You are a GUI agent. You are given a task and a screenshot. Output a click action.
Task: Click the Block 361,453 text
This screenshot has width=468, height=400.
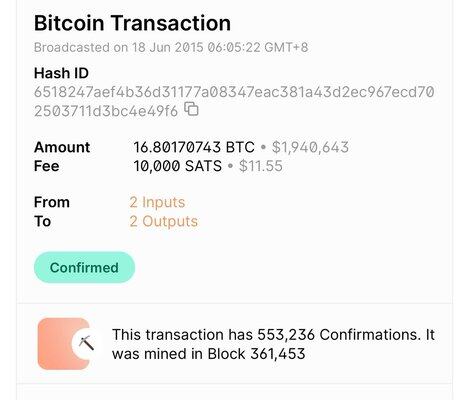(x=256, y=354)
